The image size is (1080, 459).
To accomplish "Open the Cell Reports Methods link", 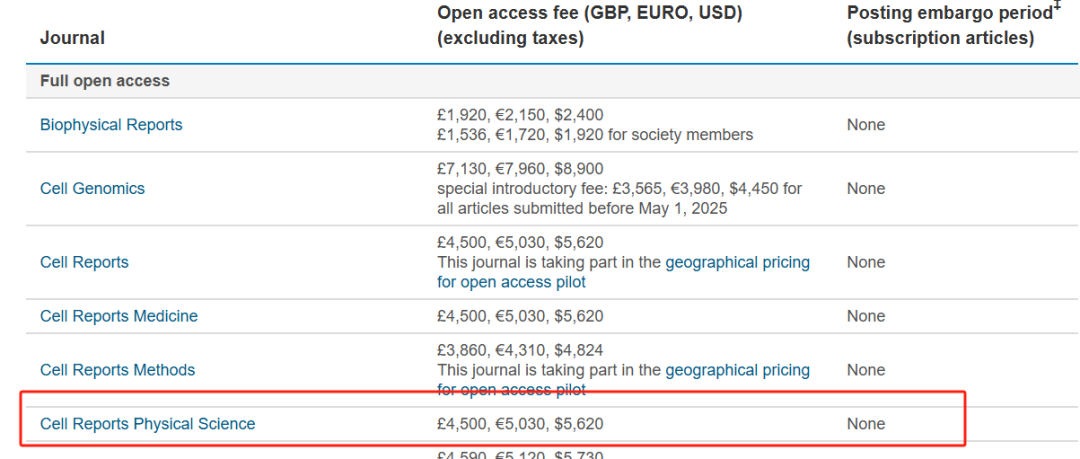I will click(x=117, y=369).
